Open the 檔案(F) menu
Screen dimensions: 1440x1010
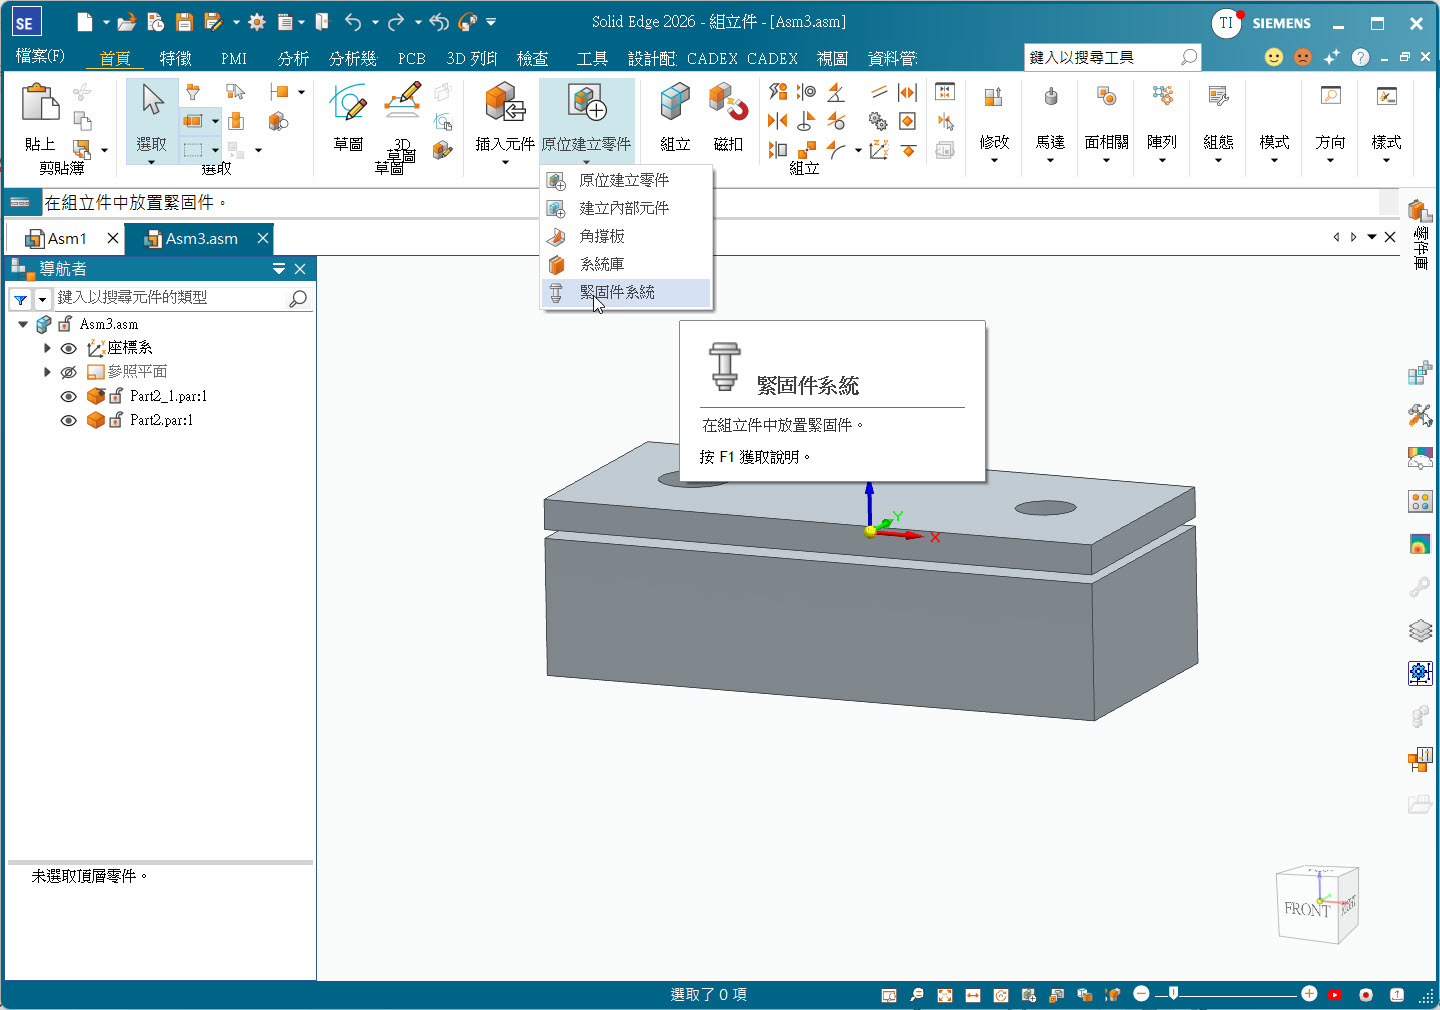coord(40,56)
